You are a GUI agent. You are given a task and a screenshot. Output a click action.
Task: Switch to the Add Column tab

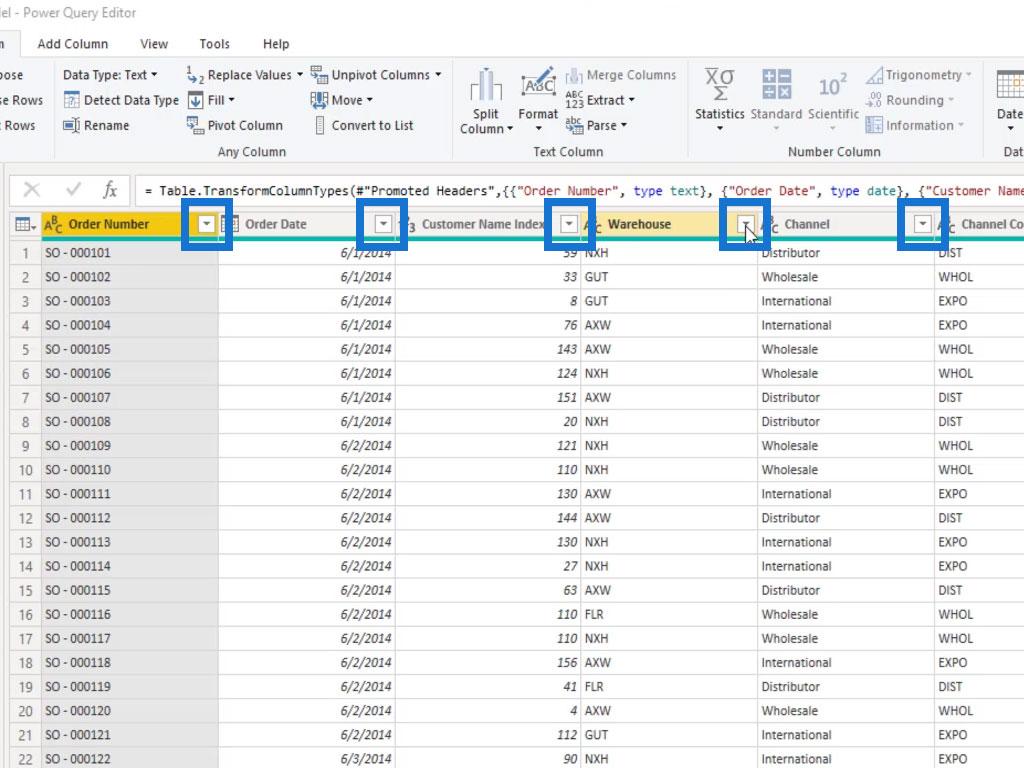(73, 44)
